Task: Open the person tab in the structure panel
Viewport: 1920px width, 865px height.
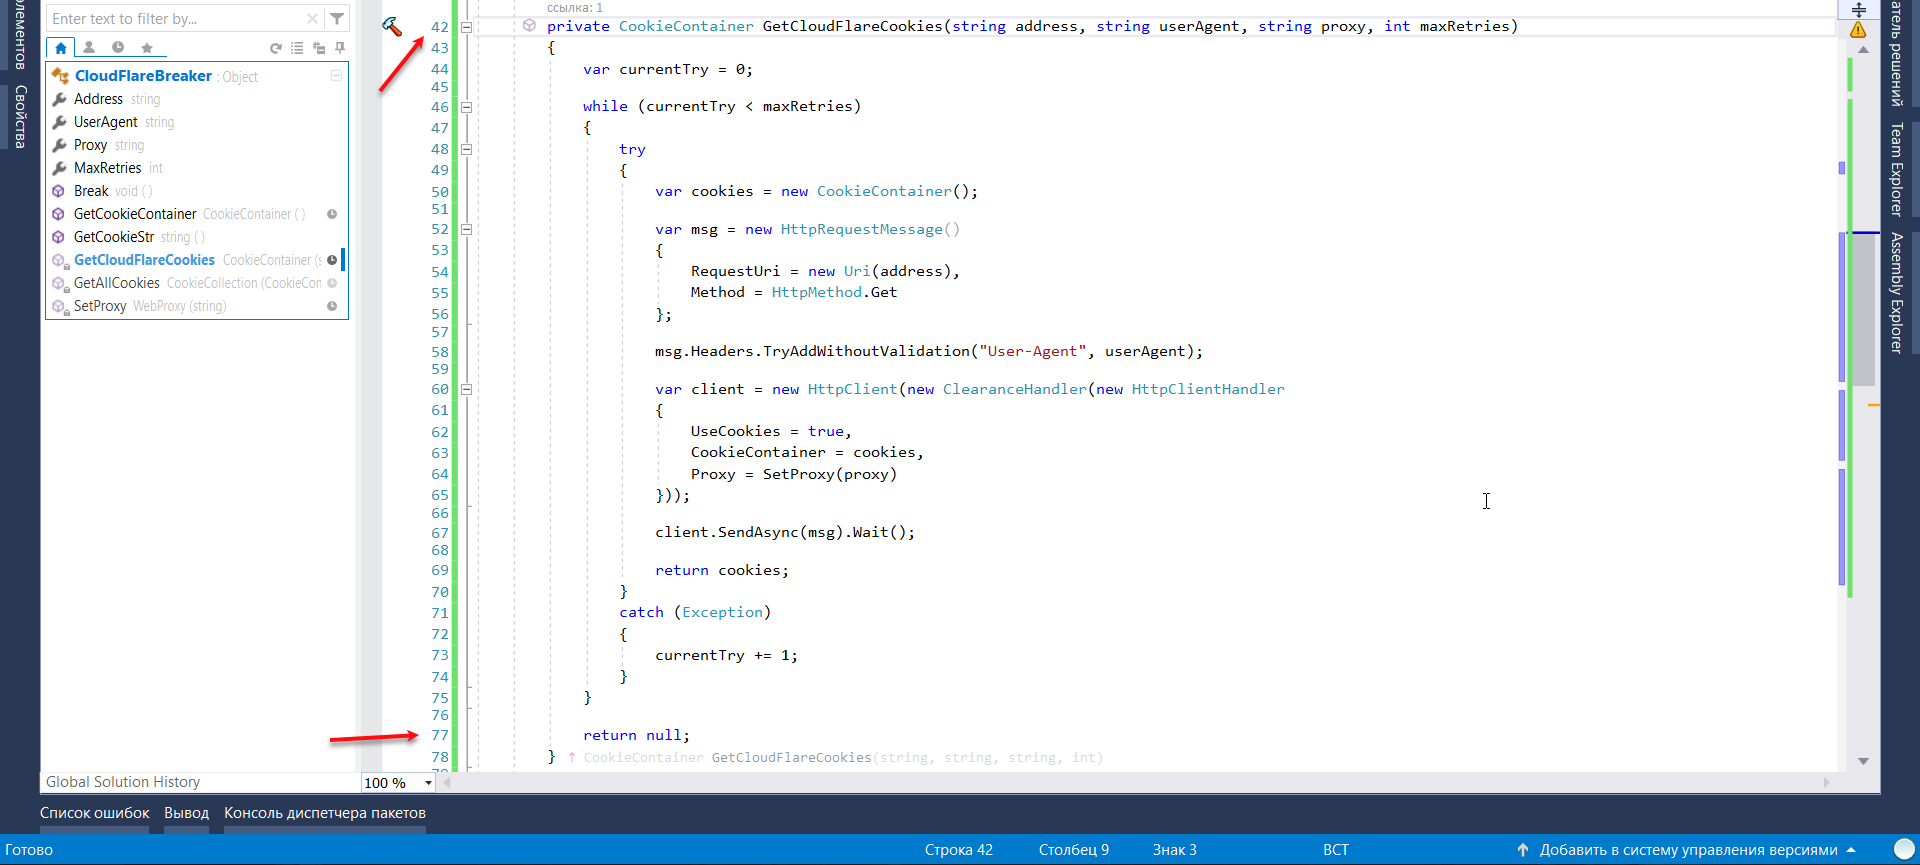Action: 89,48
